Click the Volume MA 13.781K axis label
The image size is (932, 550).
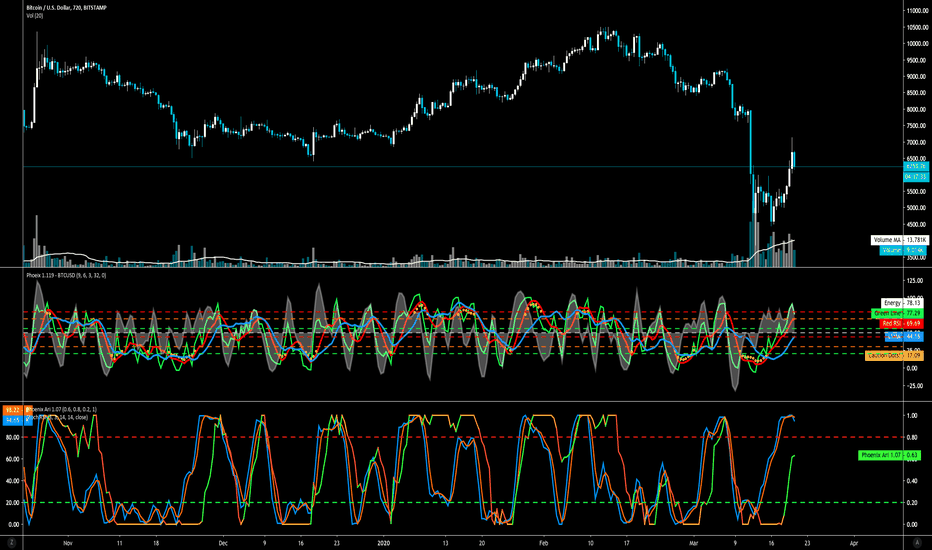900,240
